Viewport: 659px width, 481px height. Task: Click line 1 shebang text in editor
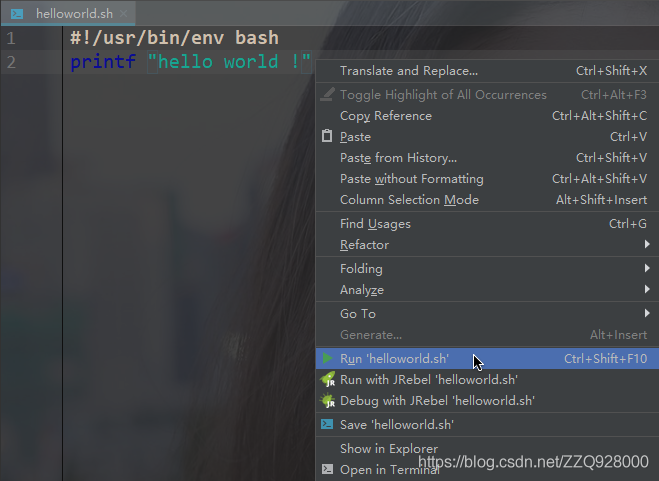tap(174, 38)
